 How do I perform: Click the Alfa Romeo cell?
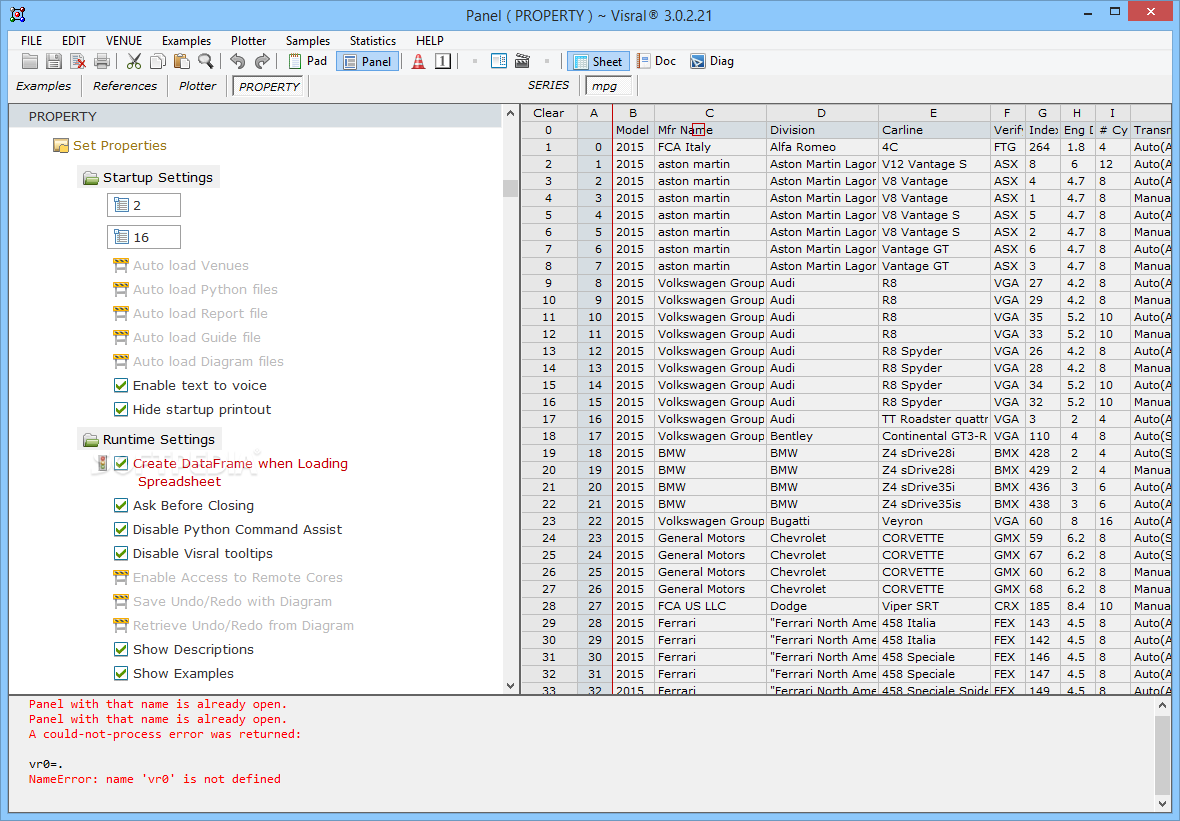coord(822,147)
